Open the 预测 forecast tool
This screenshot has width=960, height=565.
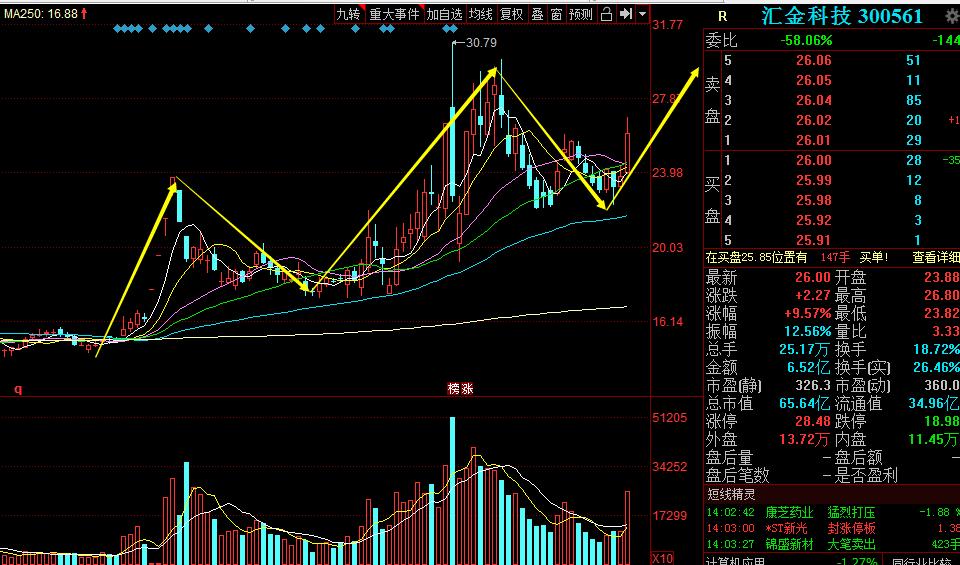581,14
